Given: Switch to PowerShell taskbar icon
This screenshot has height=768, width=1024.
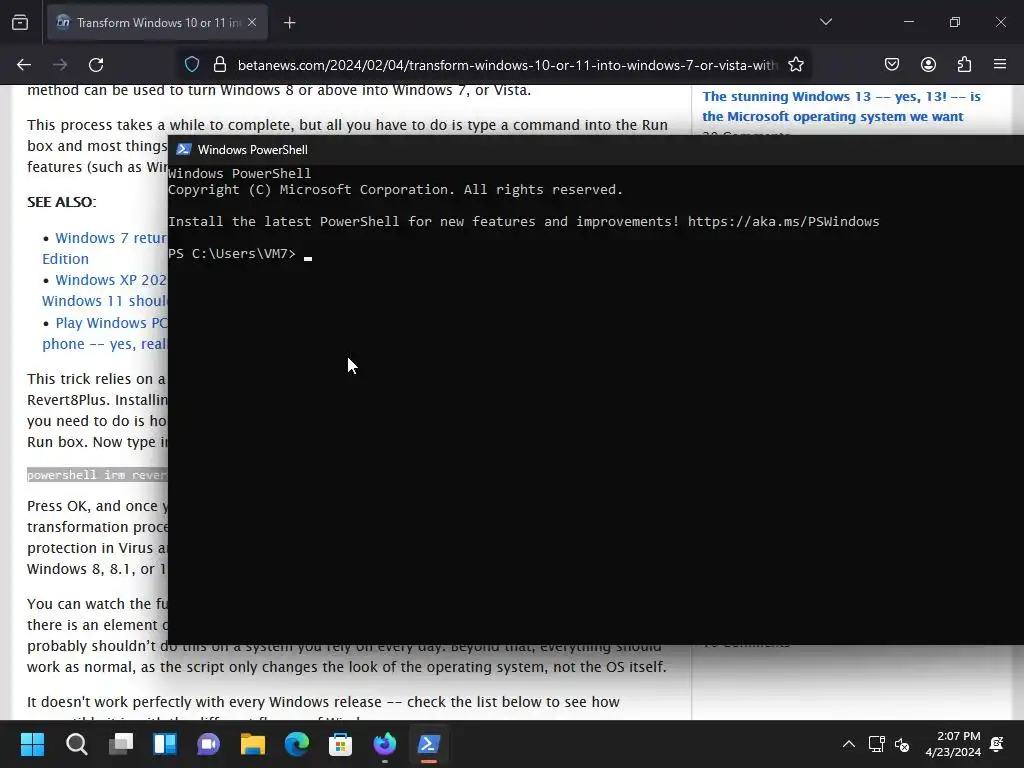Looking at the screenshot, I should [x=428, y=744].
